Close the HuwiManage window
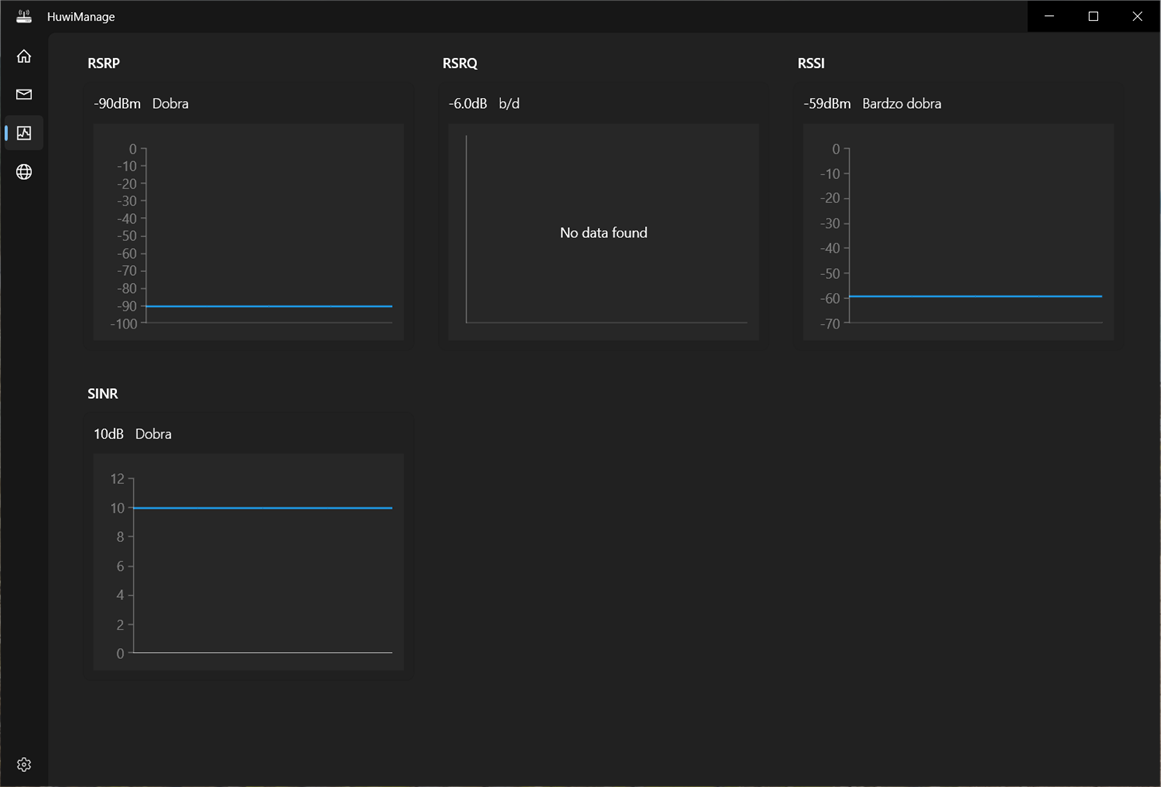The image size is (1161, 787). 1137,16
